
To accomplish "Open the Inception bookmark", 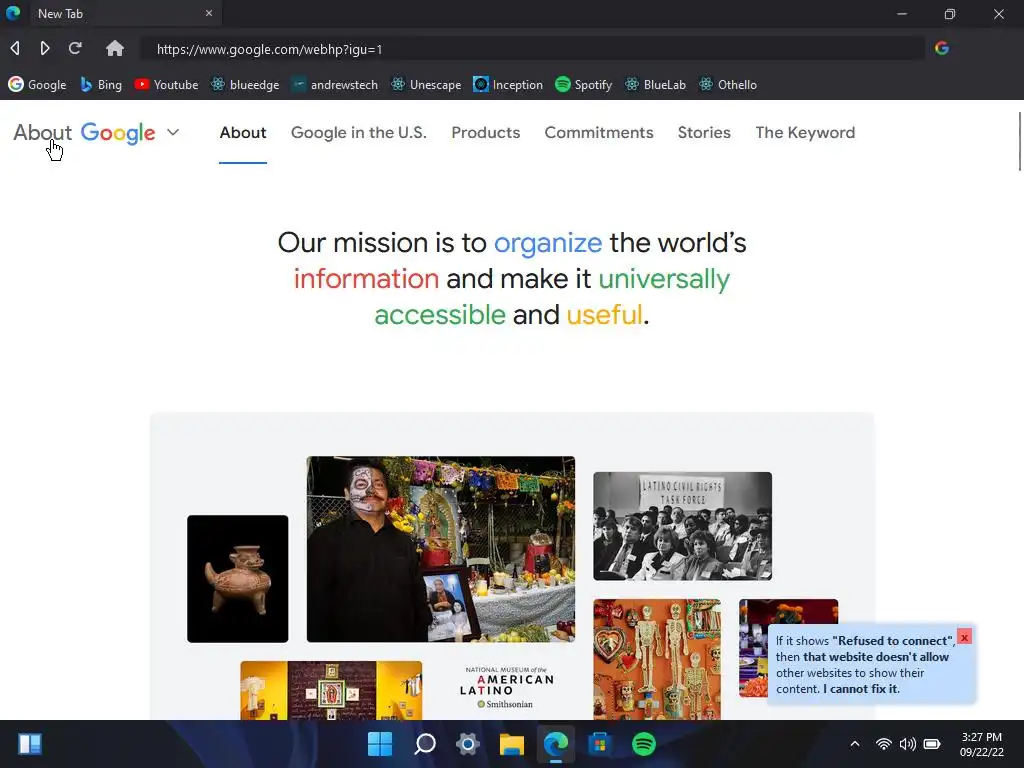I will (508, 84).
